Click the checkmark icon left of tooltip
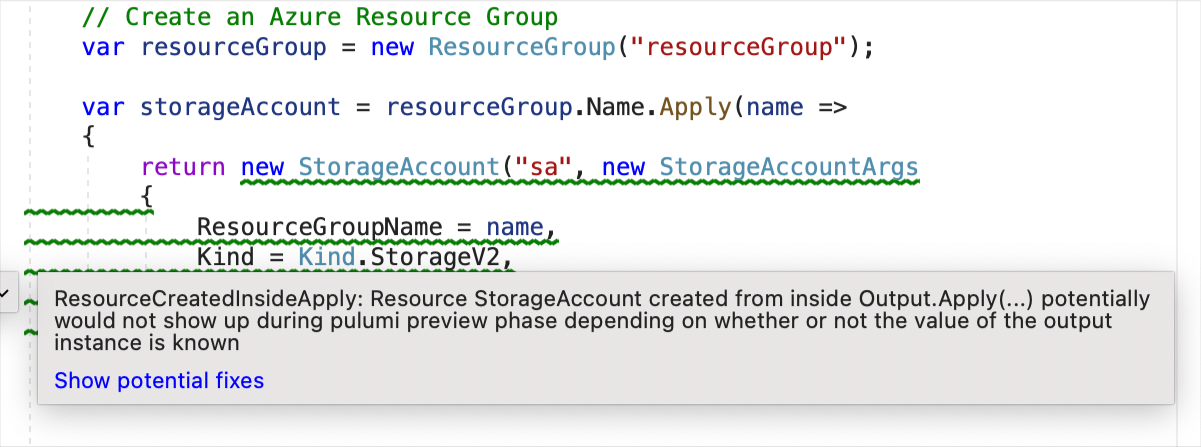 4,293
